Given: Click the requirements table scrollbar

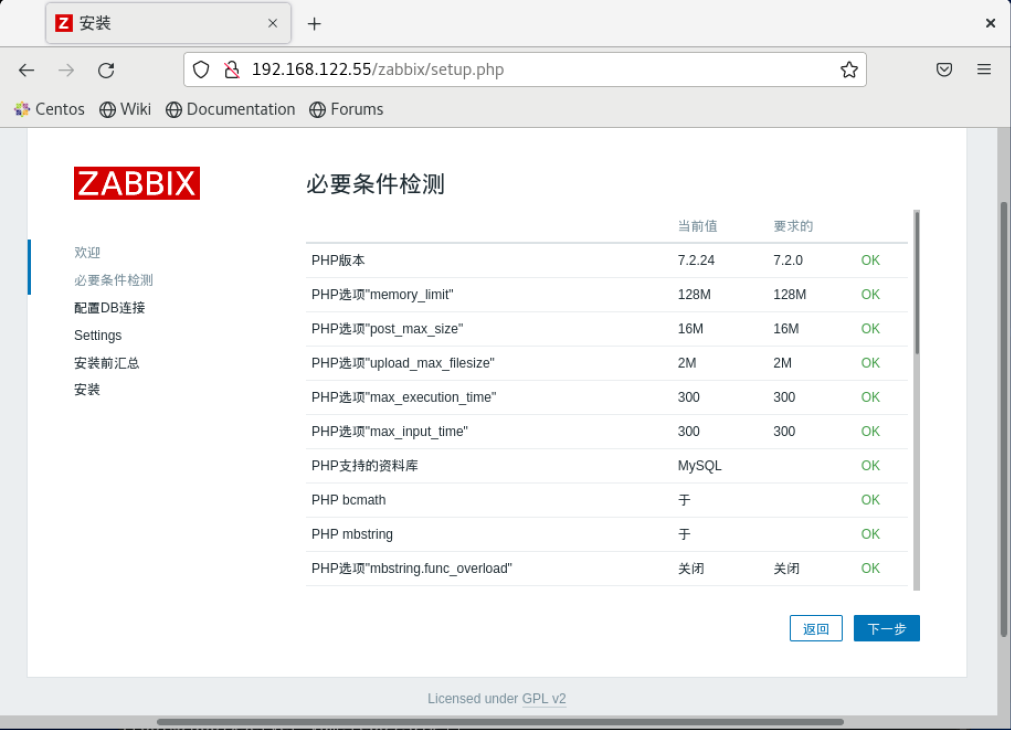Looking at the screenshot, I should pos(917,282).
